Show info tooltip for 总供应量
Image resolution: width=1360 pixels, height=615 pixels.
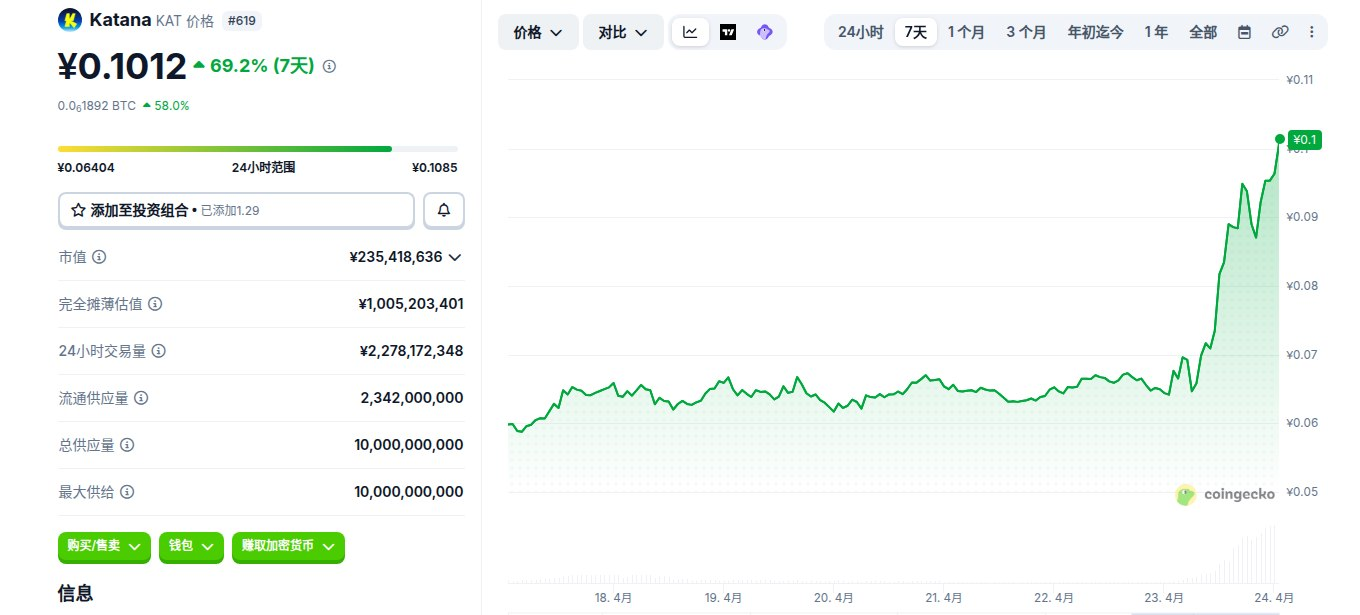(127, 445)
